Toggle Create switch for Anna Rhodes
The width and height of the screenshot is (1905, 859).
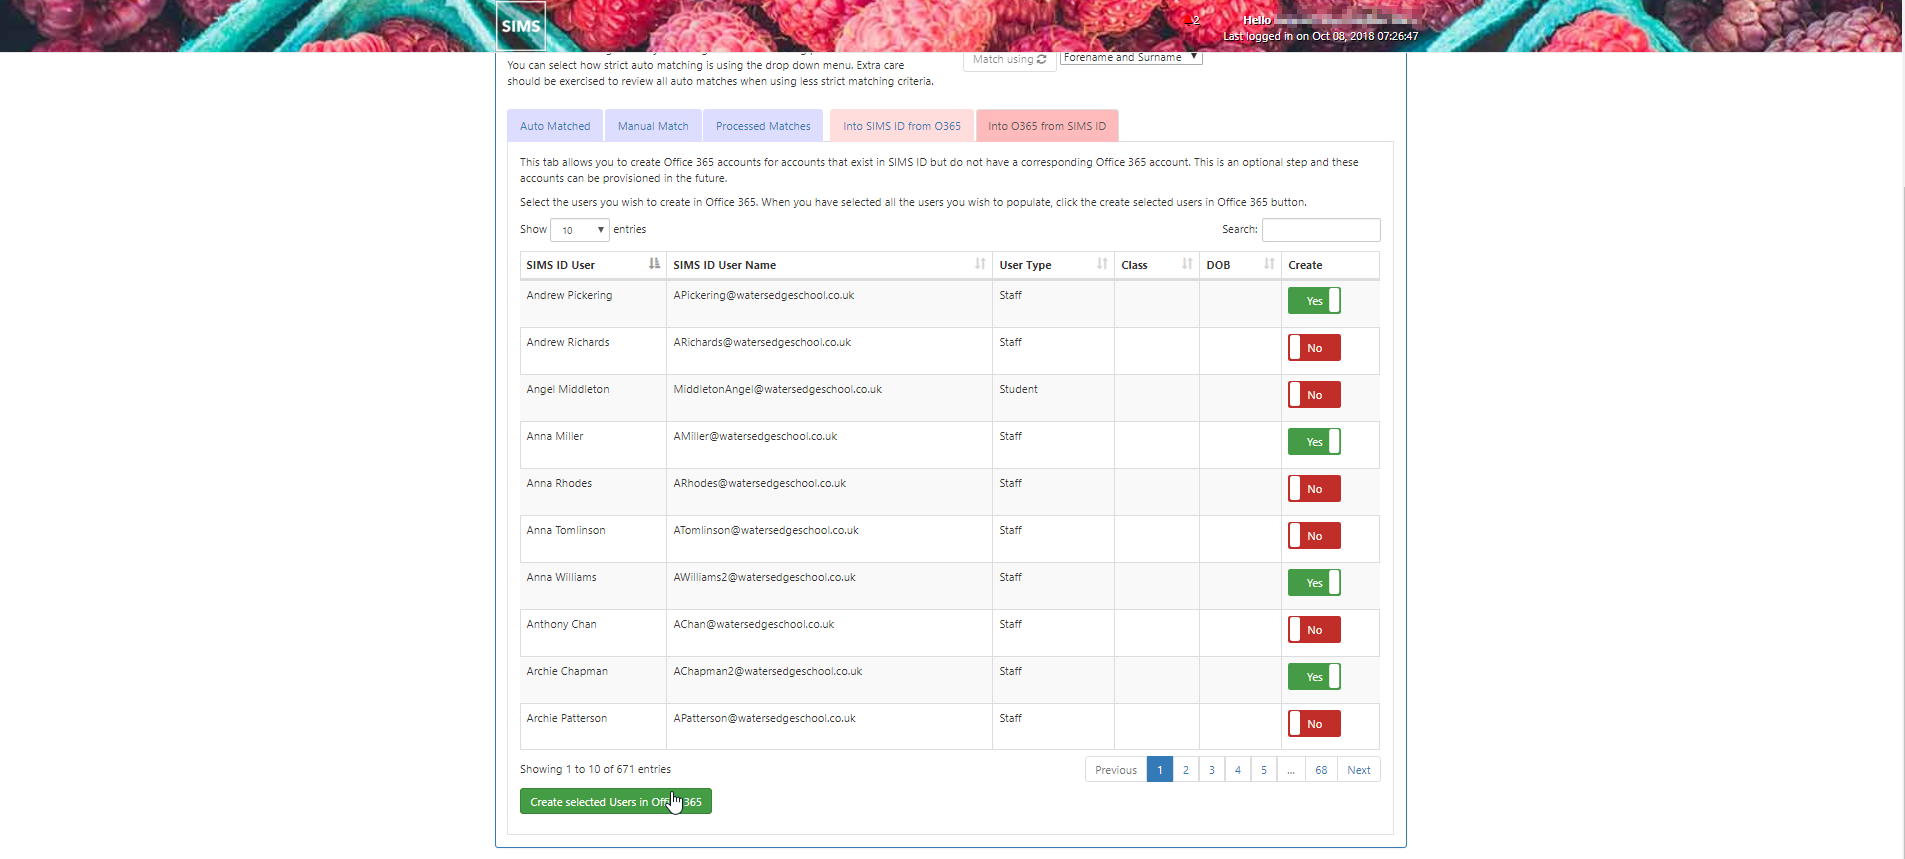pyautogui.click(x=1314, y=489)
